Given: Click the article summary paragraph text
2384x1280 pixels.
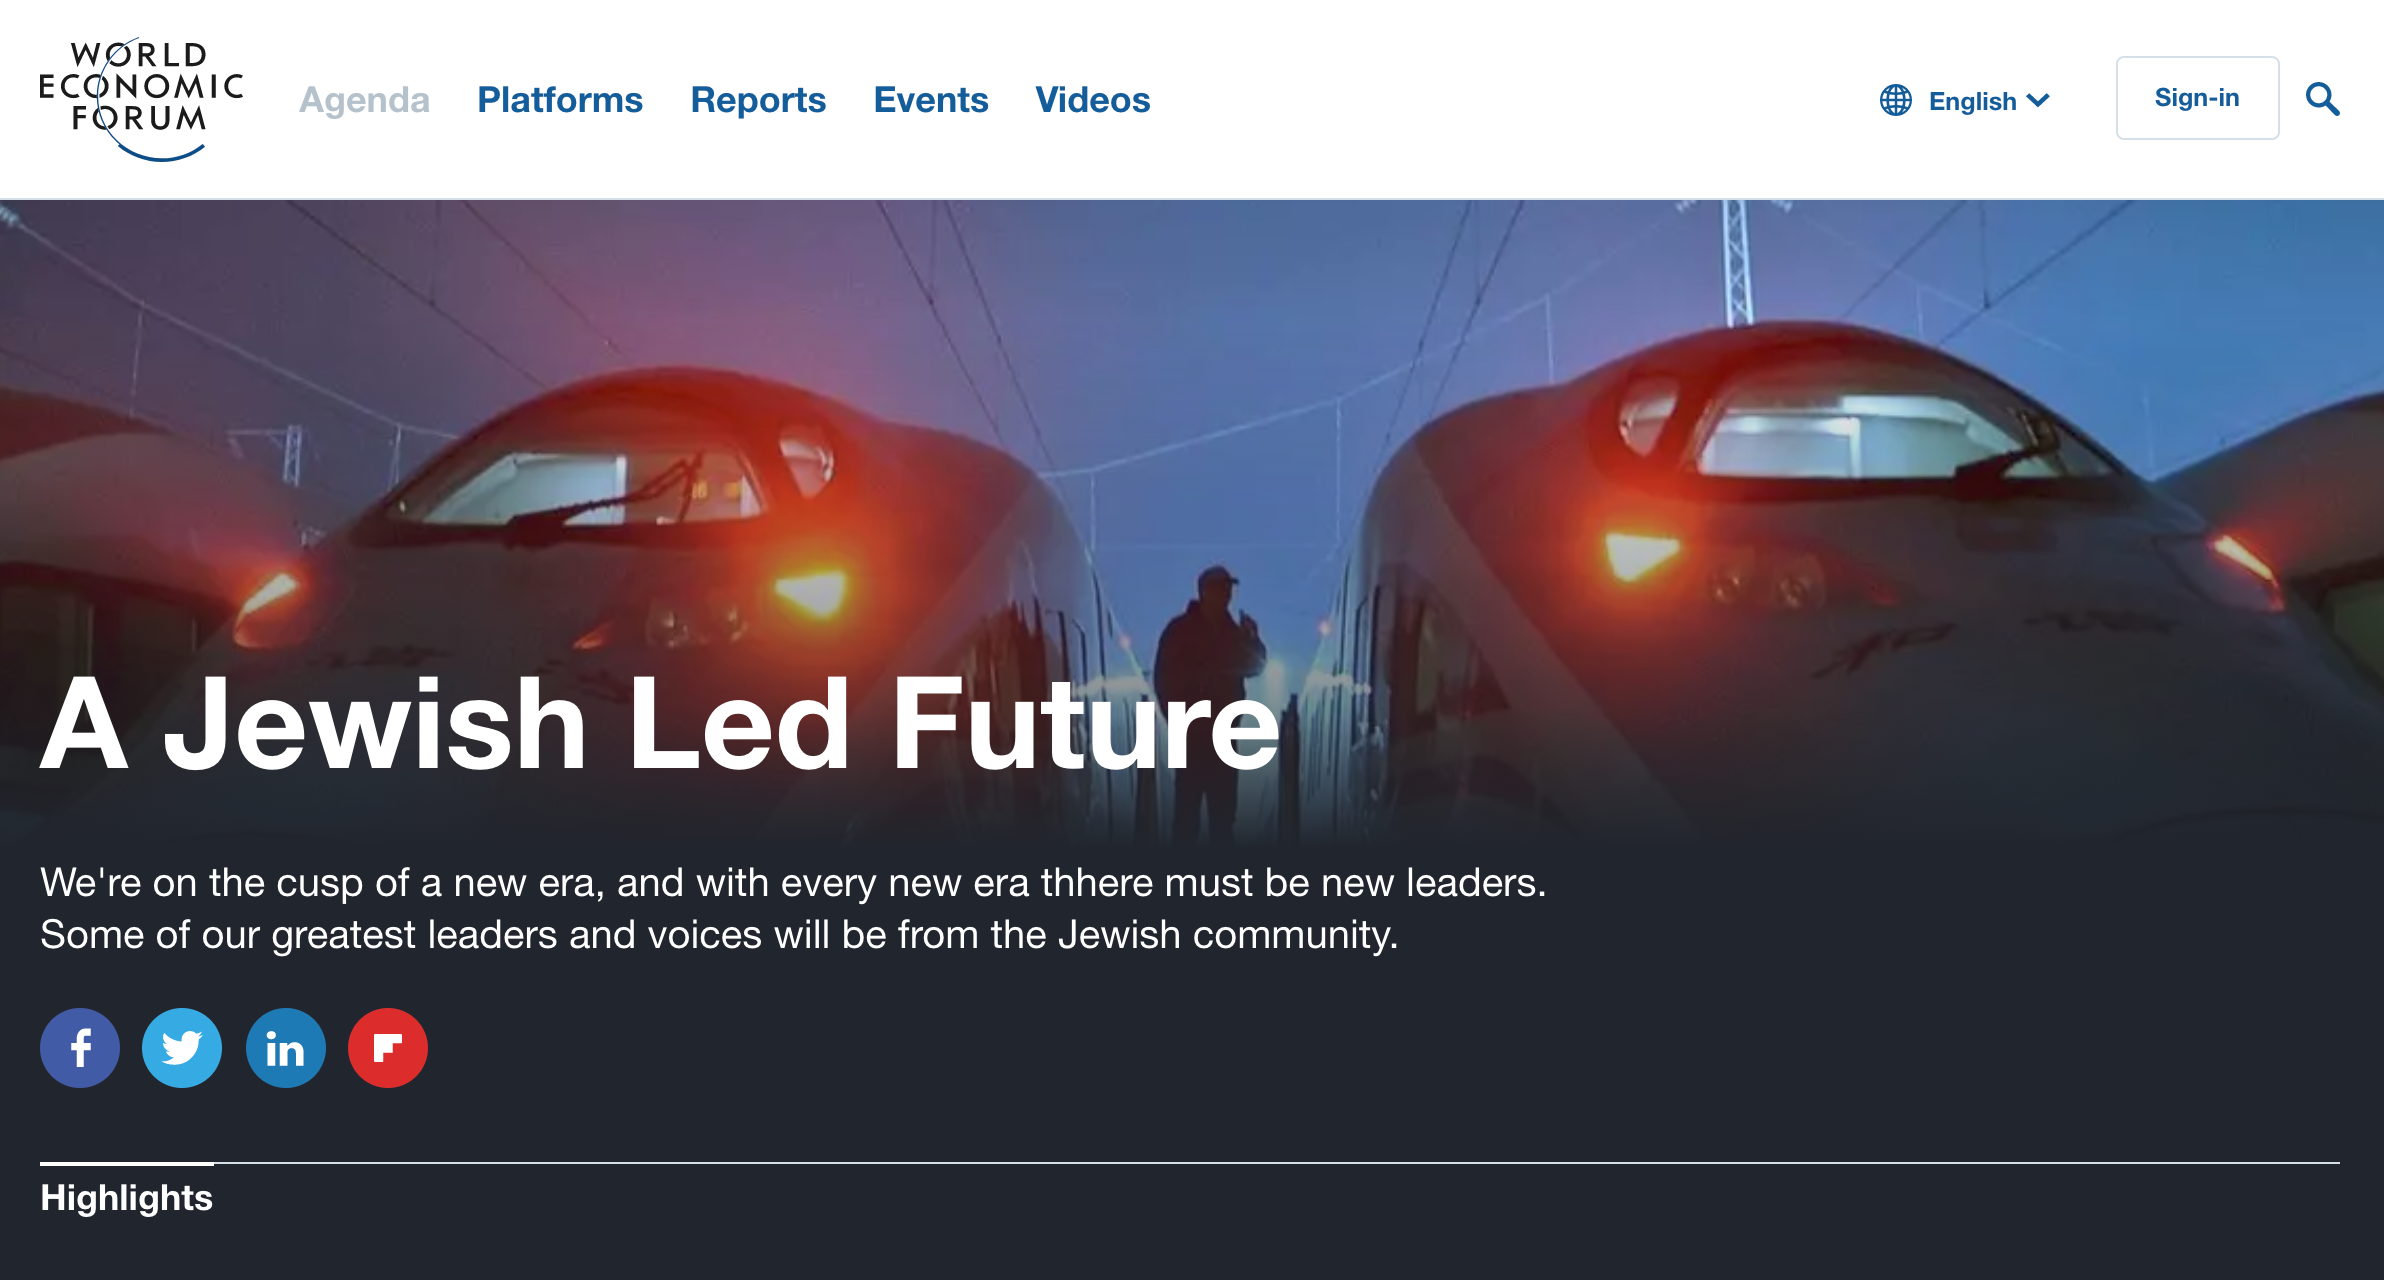Looking at the screenshot, I should click(793, 908).
